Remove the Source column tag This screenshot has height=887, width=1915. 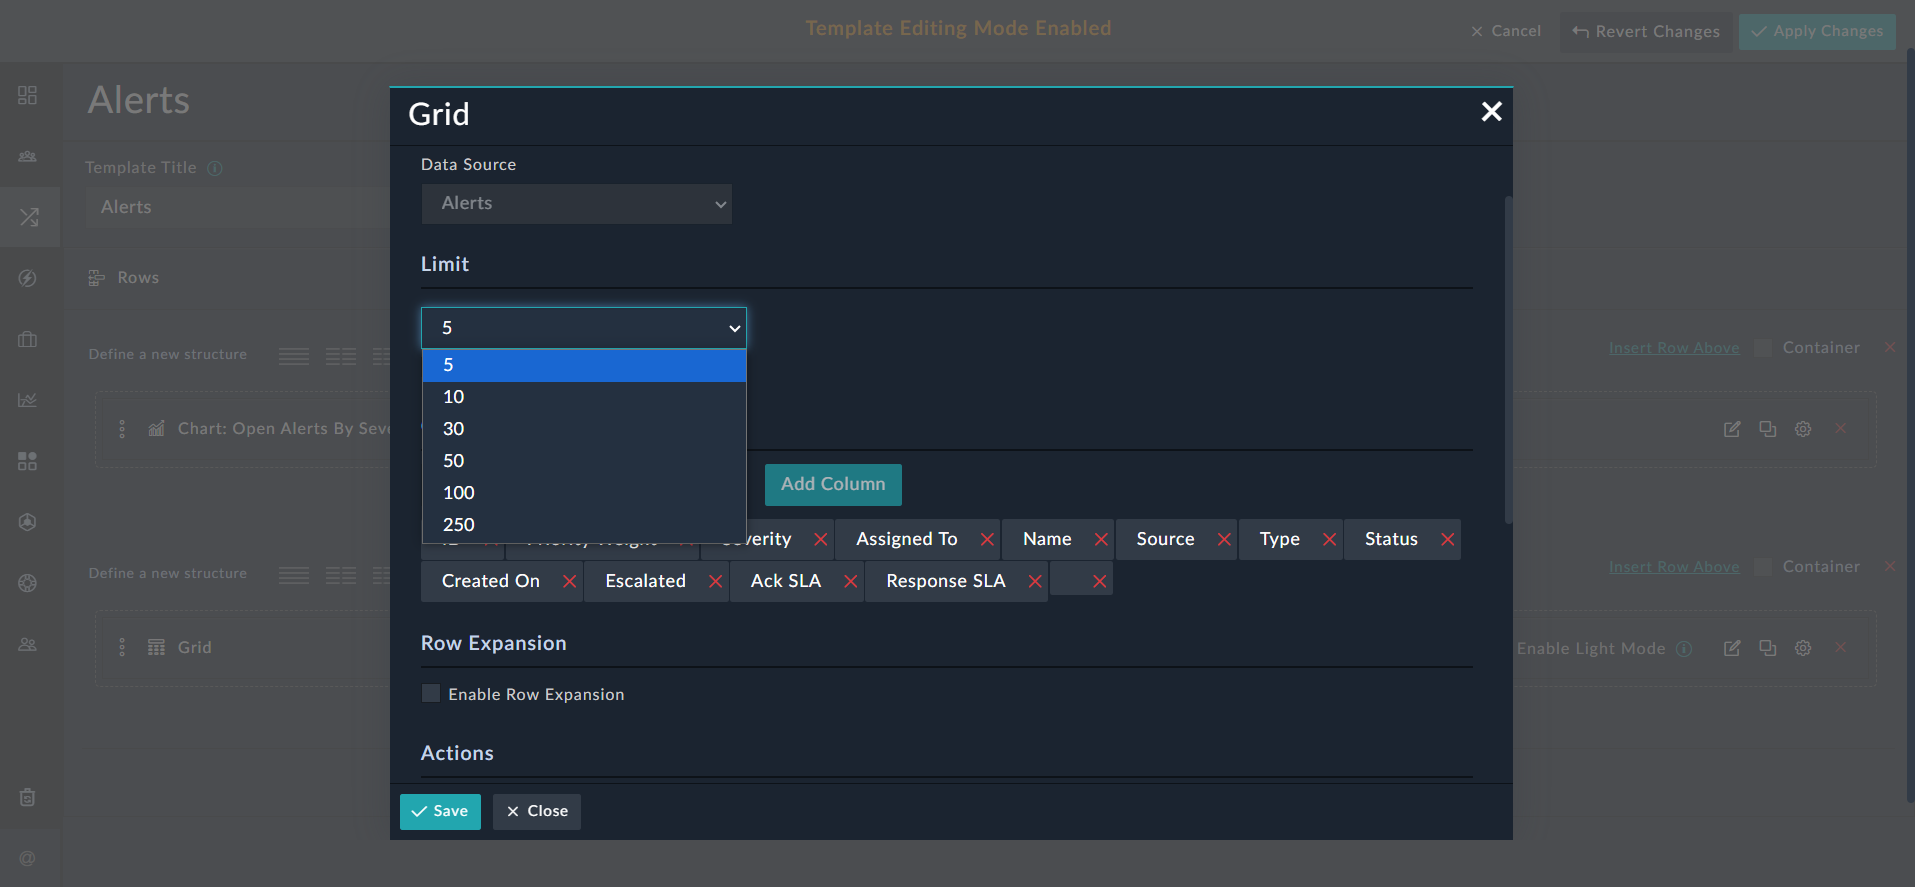(x=1224, y=539)
